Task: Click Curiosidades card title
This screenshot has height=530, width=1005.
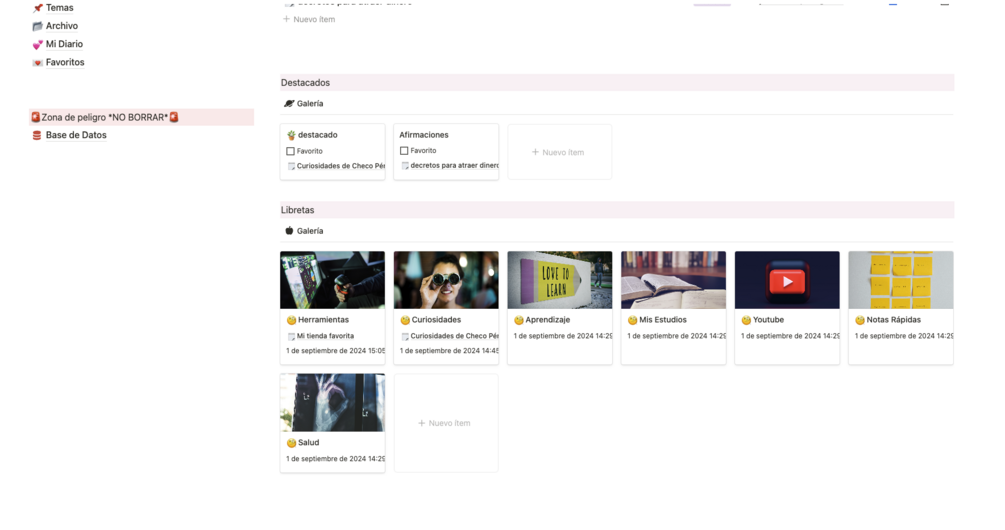Action: click(436, 320)
